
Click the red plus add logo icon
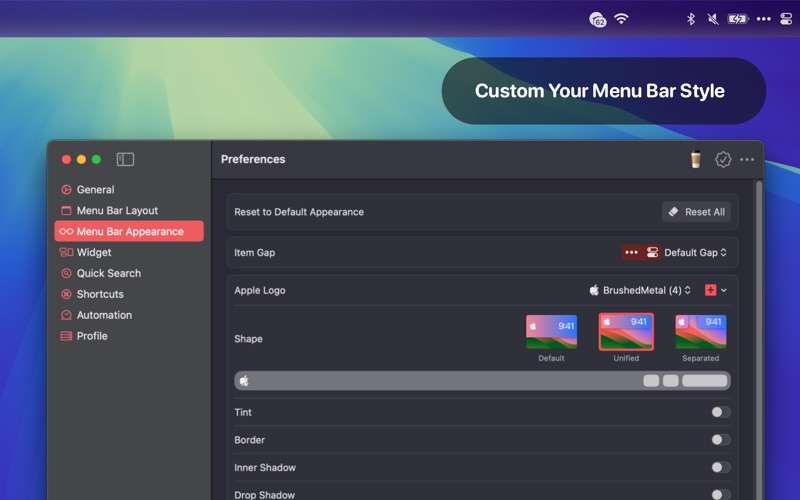[710, 290]
